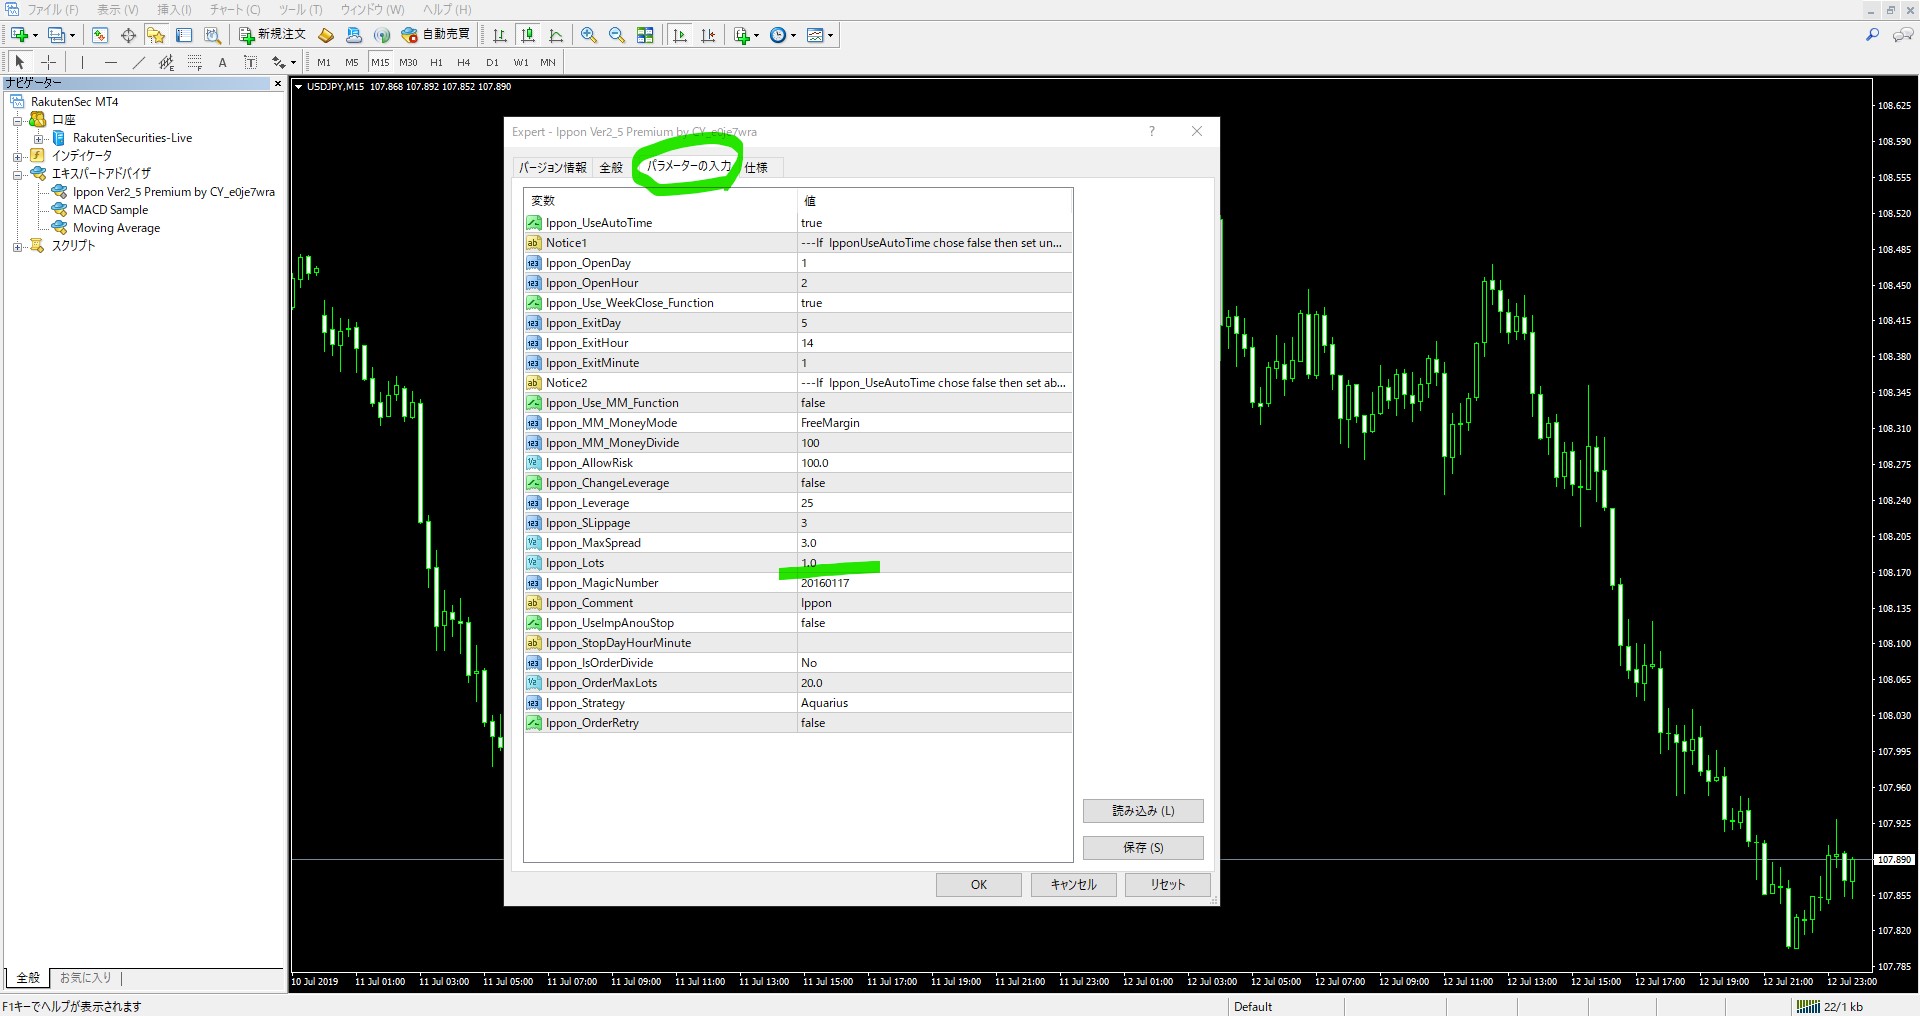Select the equidistant channel tool
Screen dimensions: 1920x1016
pos(167,62)
